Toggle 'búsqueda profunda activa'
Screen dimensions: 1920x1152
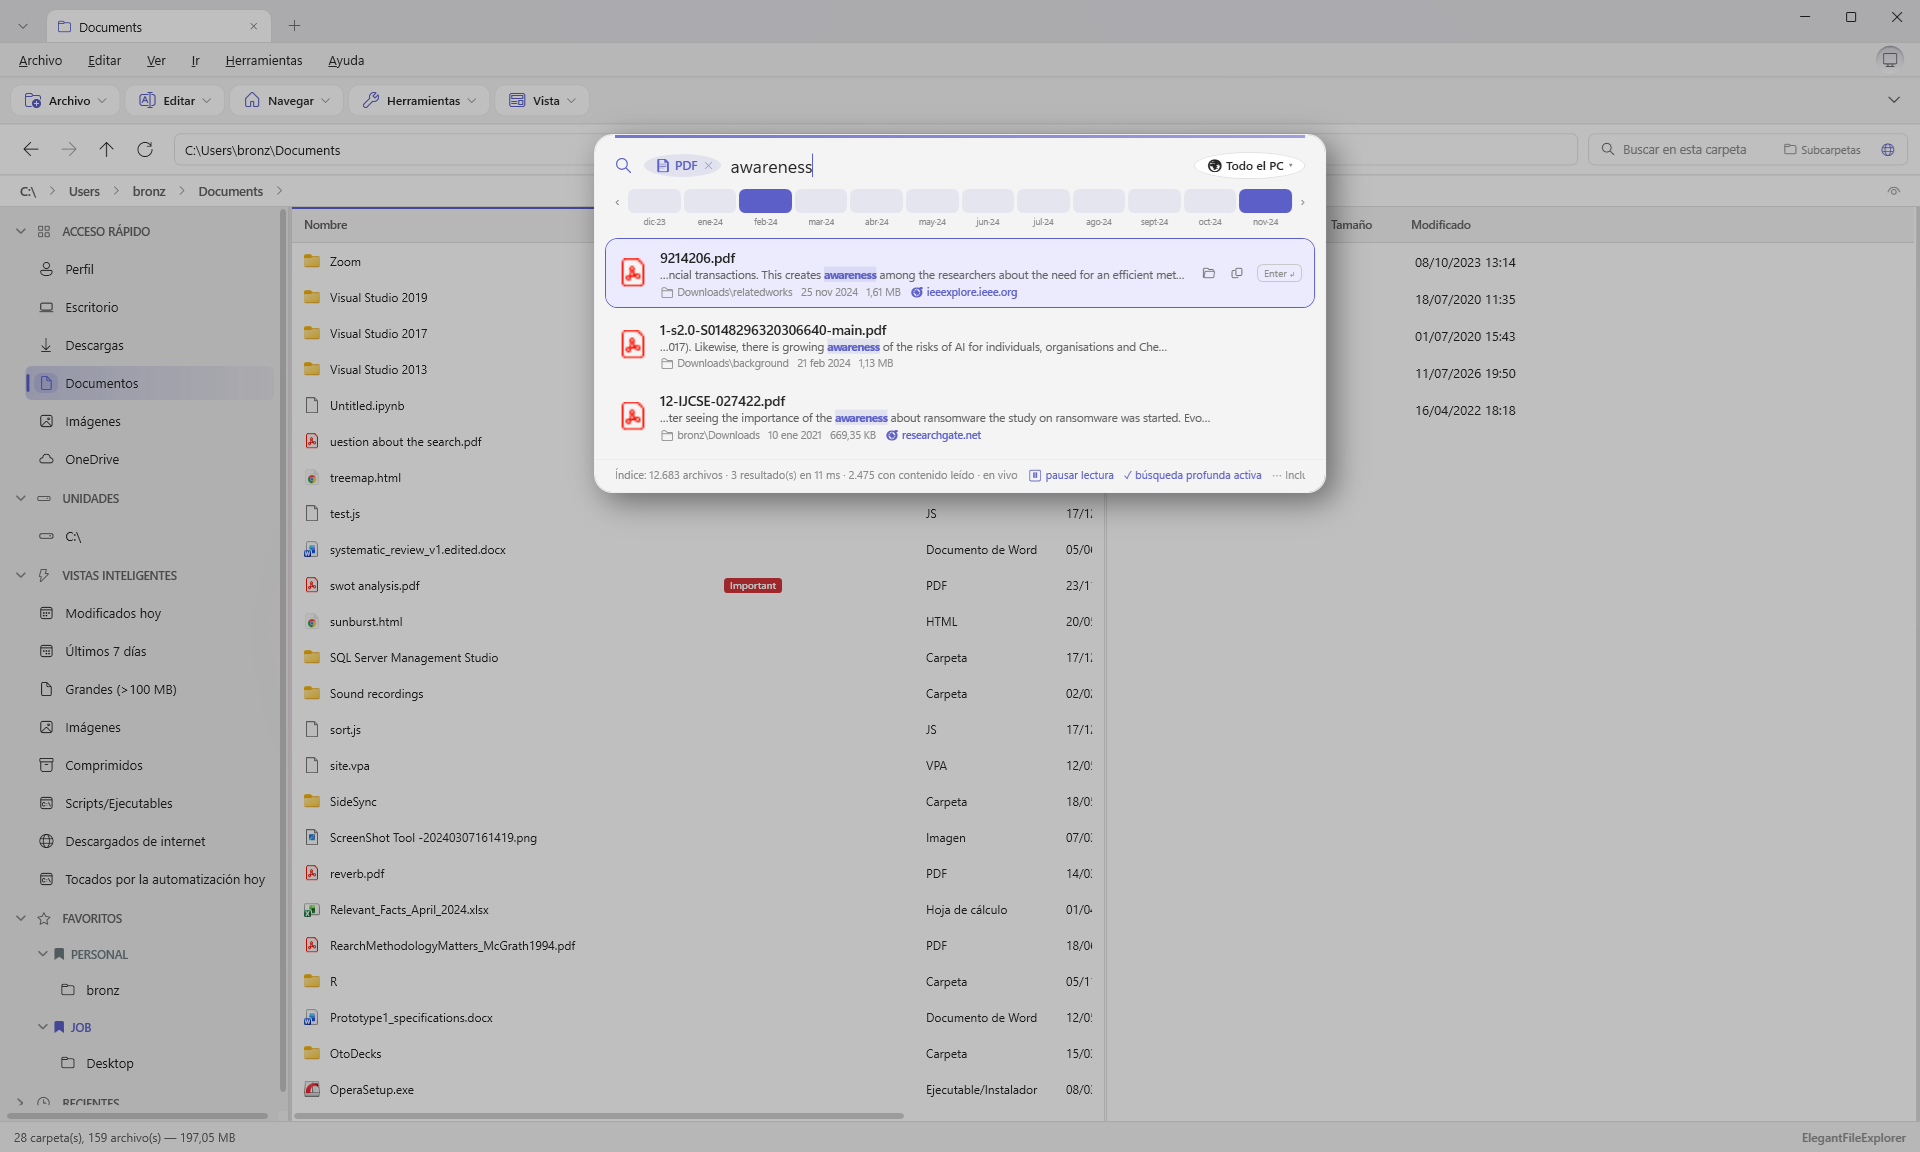[x=1192, y=475]
